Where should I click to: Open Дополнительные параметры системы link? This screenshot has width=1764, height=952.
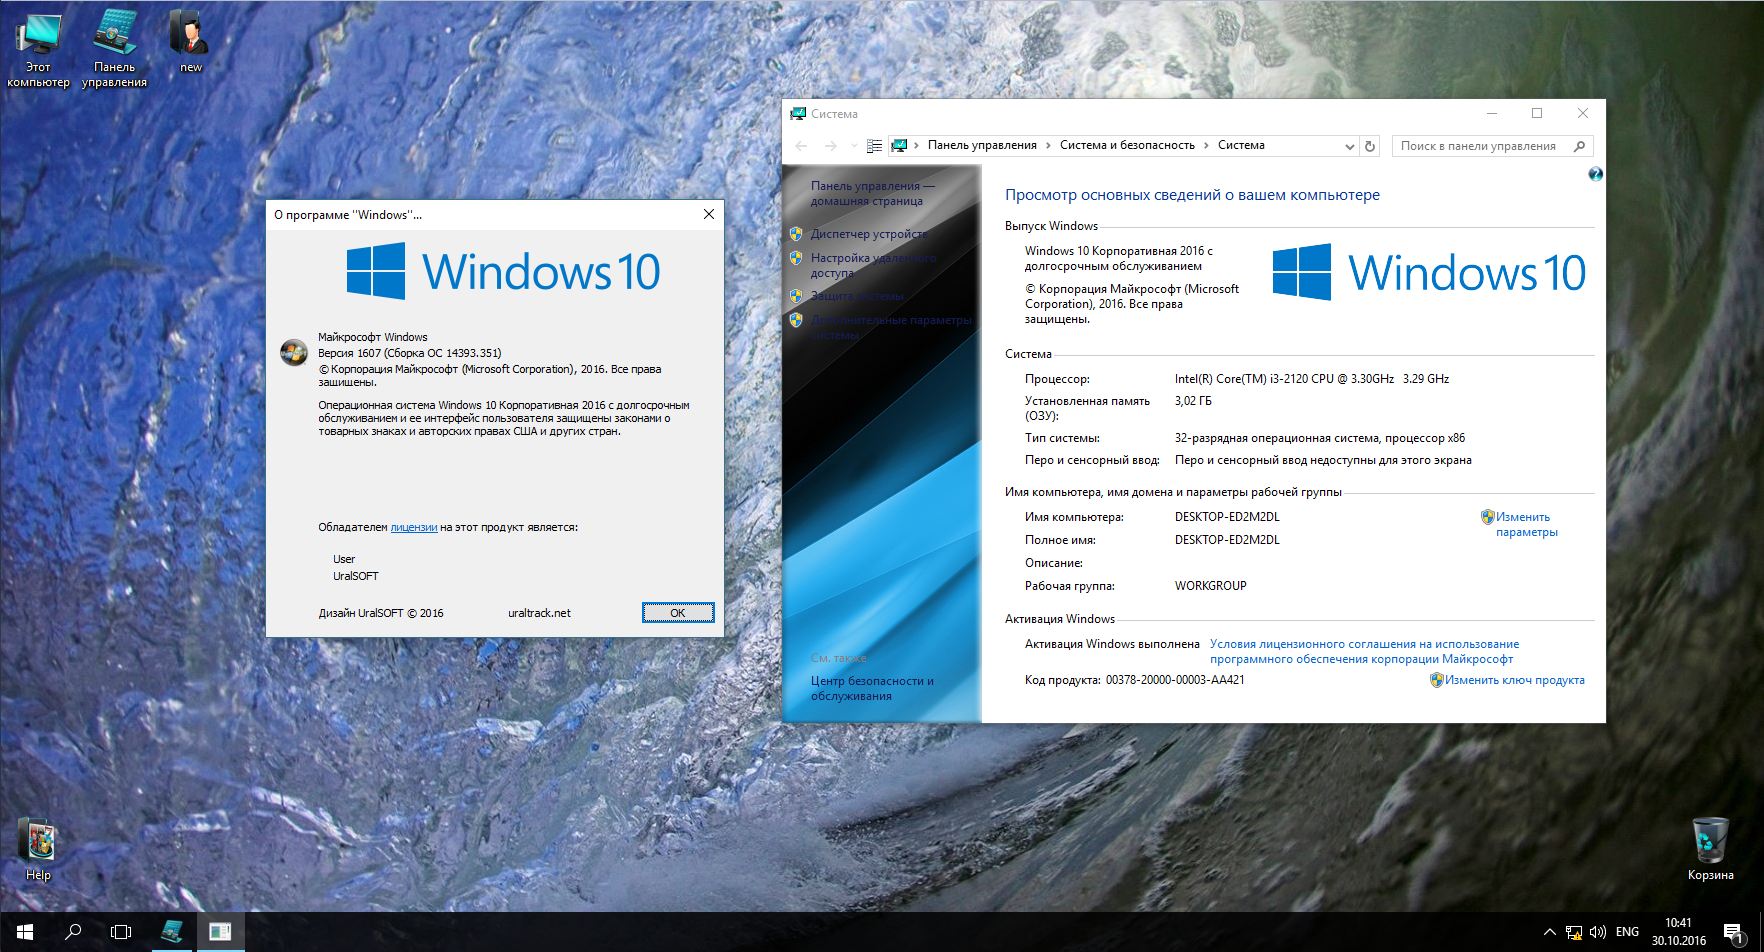(890, 327)
